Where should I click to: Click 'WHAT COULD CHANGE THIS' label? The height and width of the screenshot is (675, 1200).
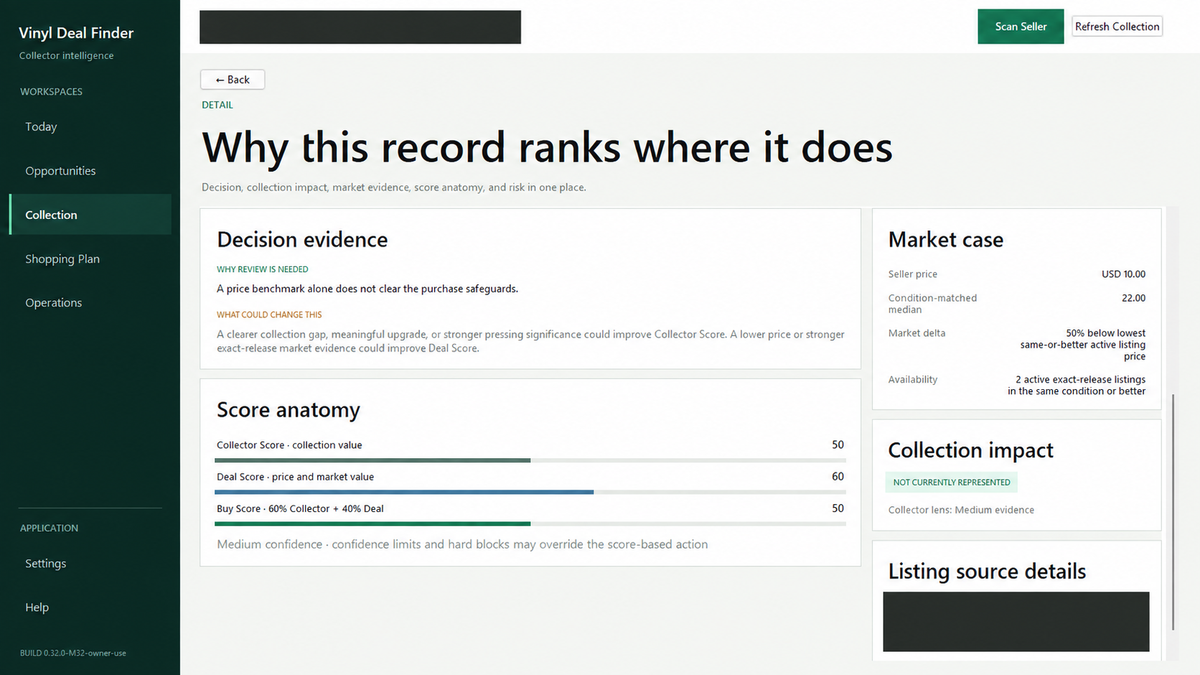pos(269,315)
